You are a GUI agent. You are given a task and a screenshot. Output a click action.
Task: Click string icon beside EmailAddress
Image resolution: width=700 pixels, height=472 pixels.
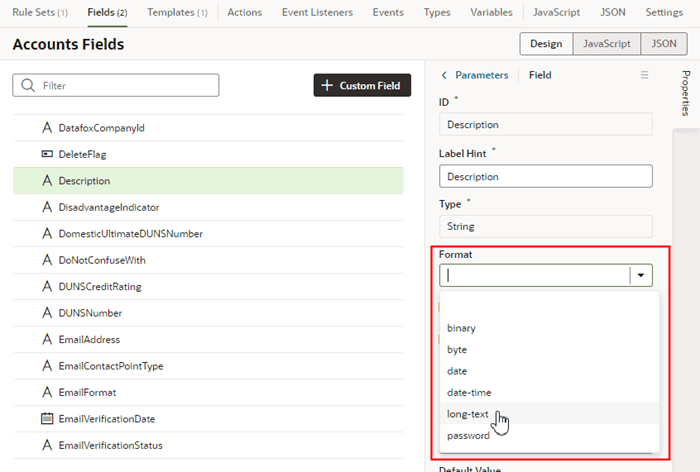click(x=47, y=339)
